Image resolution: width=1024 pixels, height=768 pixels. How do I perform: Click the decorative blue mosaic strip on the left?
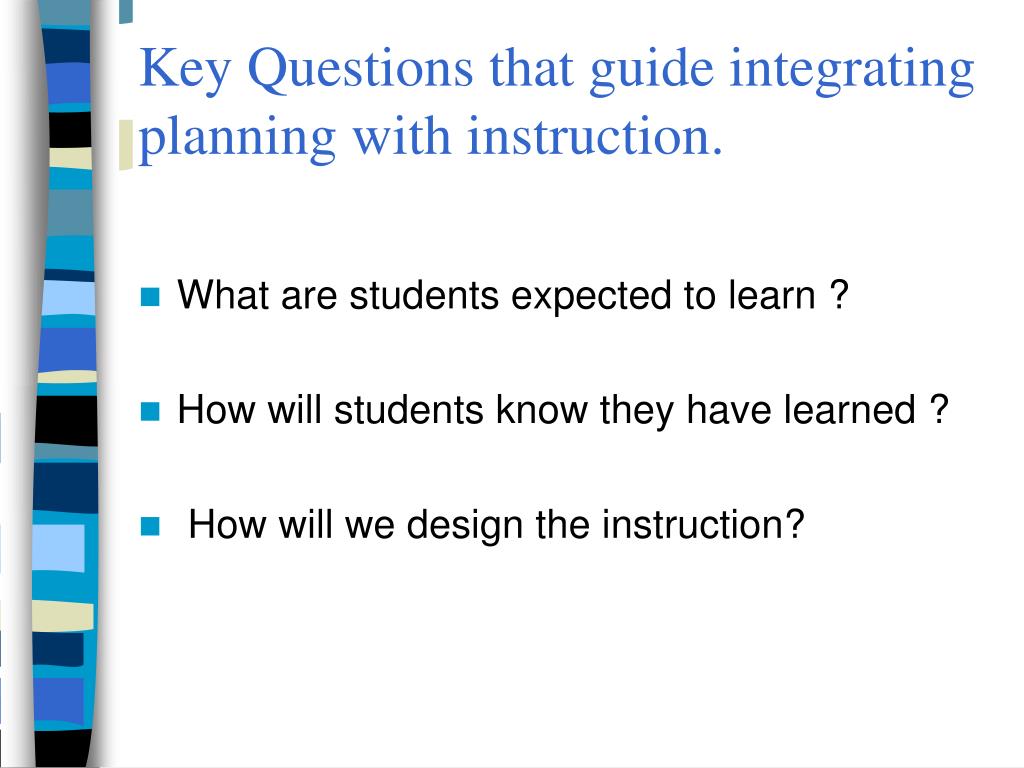65,400
